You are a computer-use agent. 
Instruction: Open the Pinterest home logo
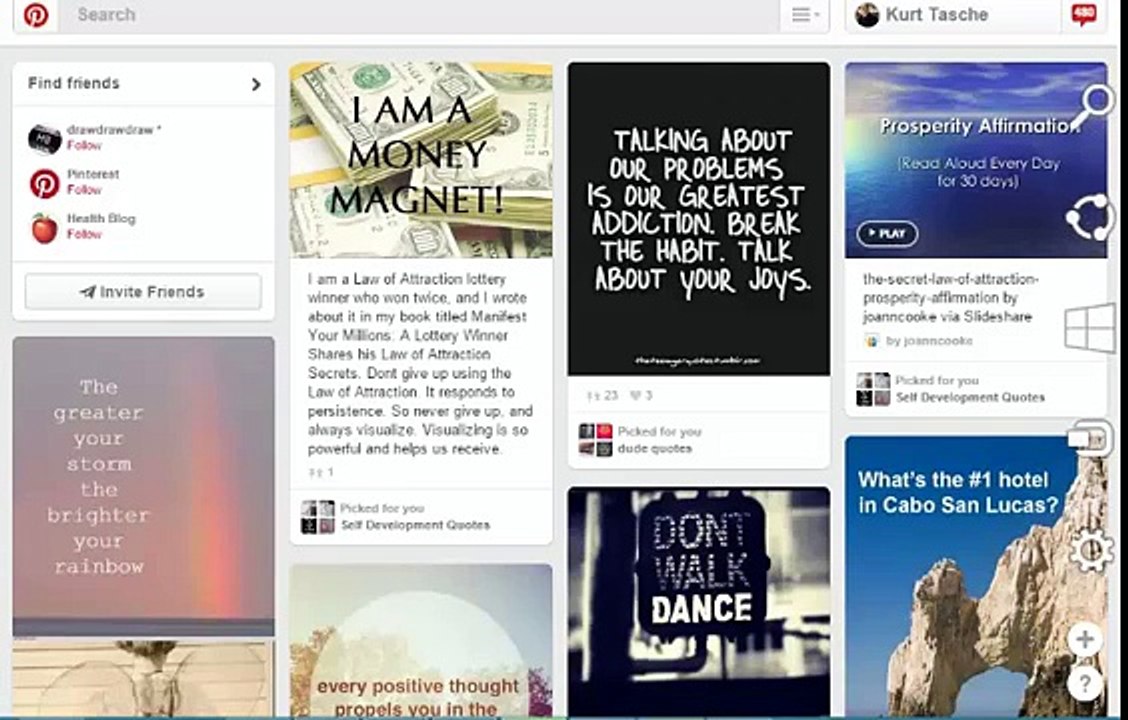tap(35, 14)
